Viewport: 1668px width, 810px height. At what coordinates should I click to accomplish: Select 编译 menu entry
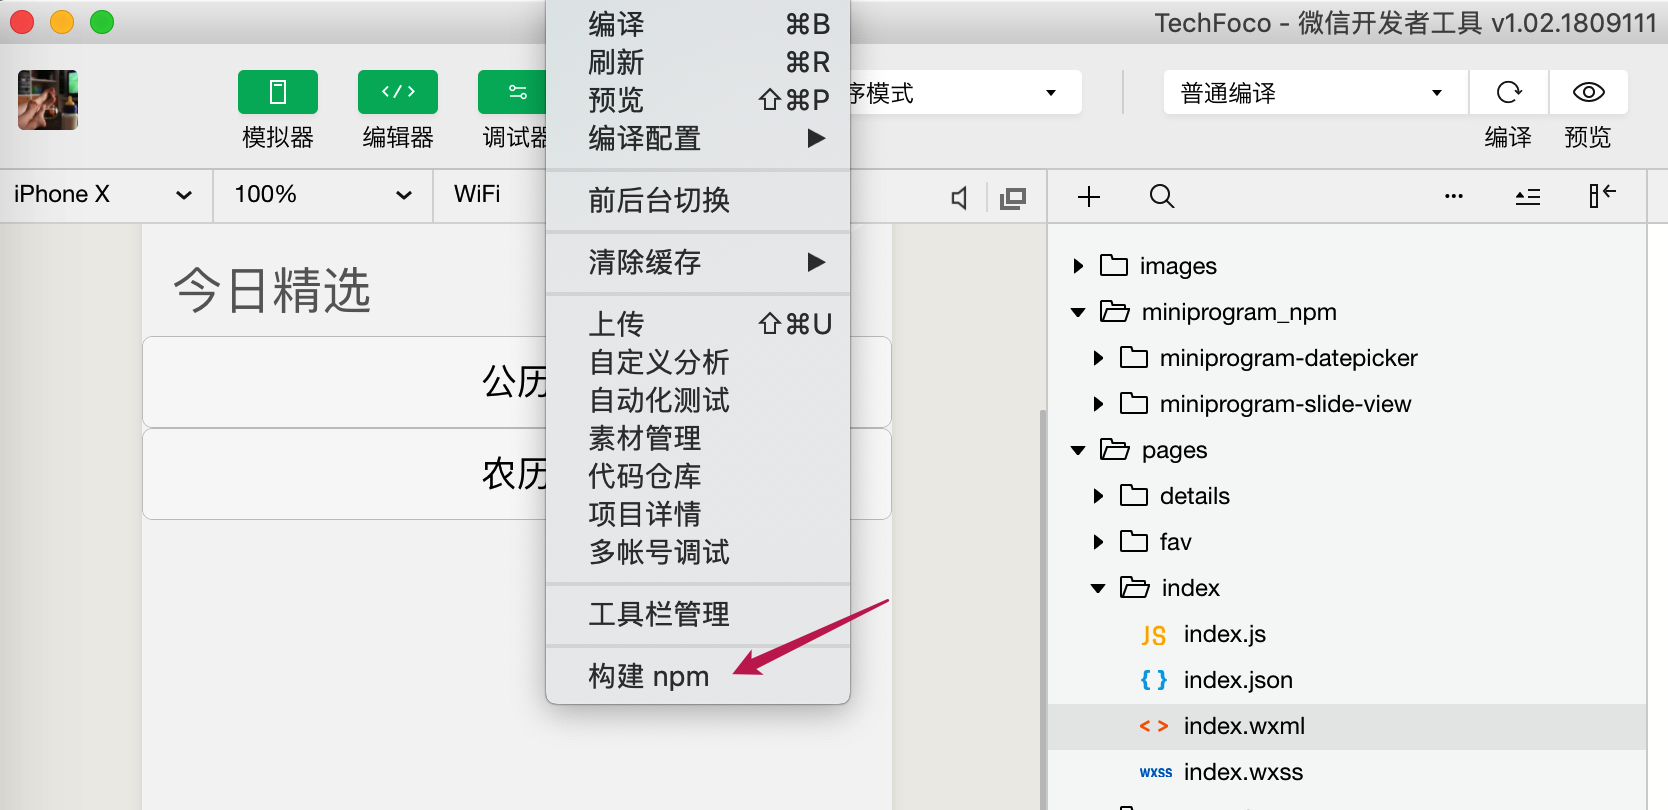click(x=698, y=24)
